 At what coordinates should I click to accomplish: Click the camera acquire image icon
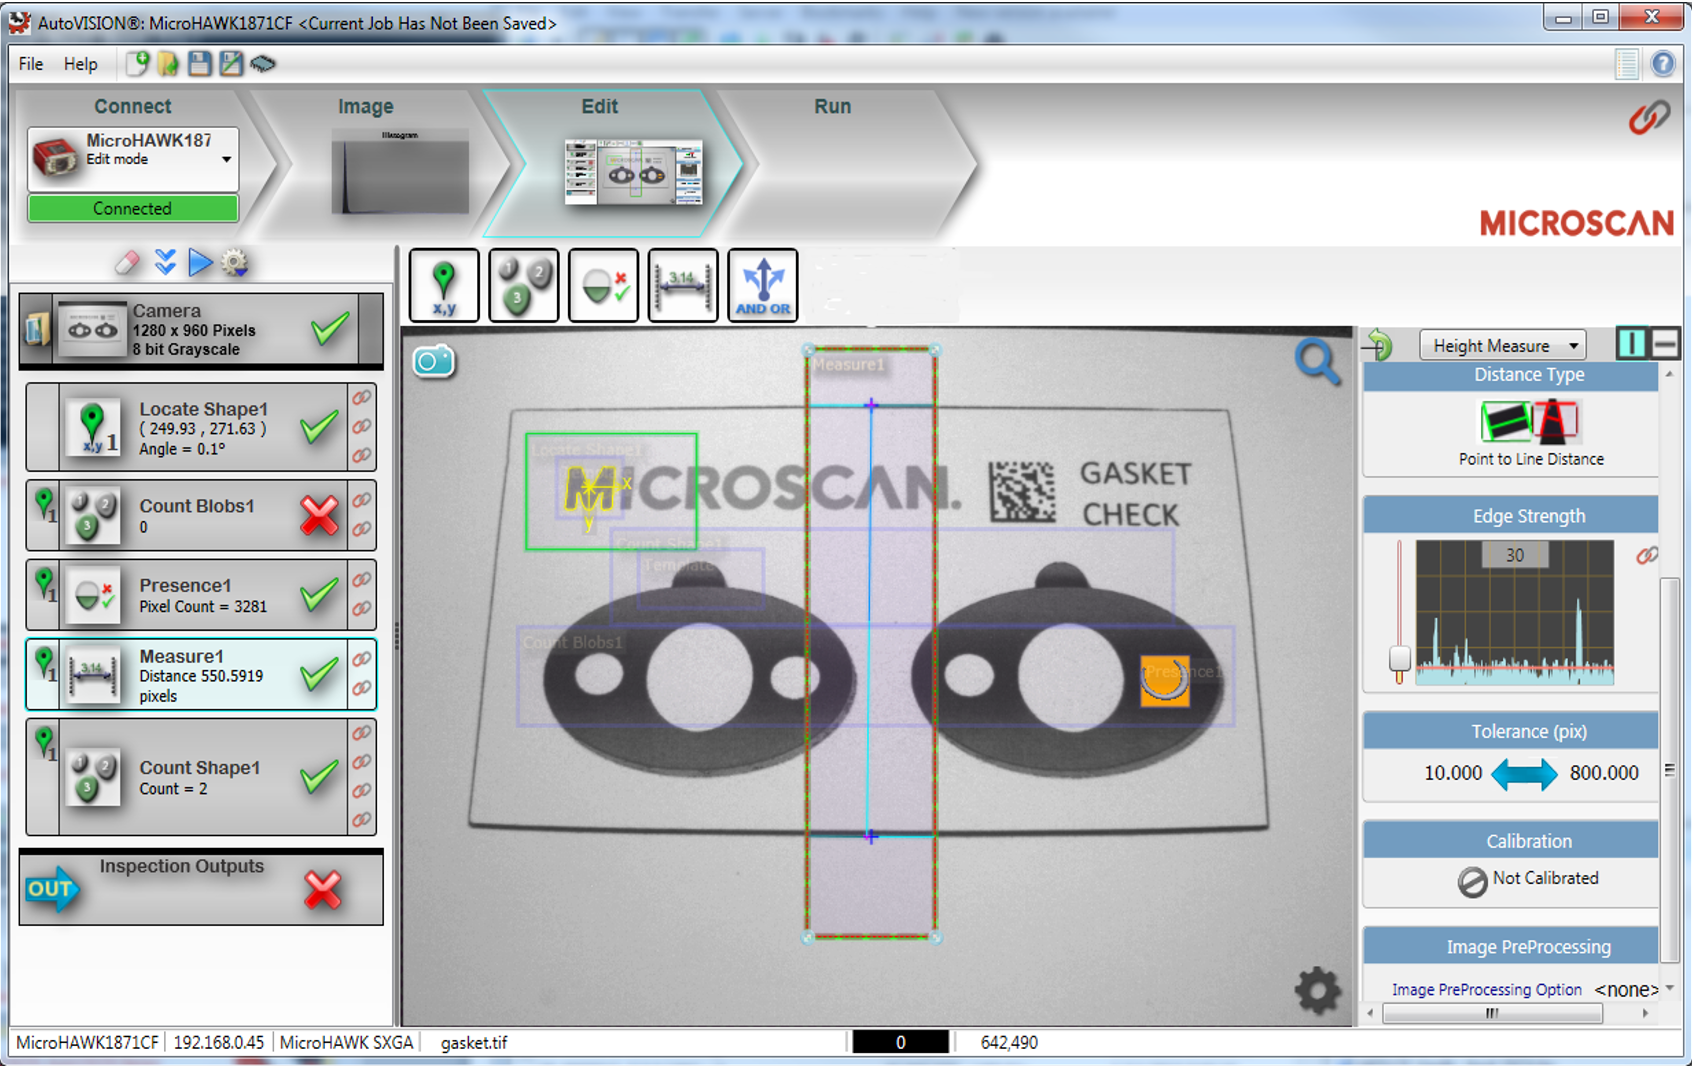[433, 361]
